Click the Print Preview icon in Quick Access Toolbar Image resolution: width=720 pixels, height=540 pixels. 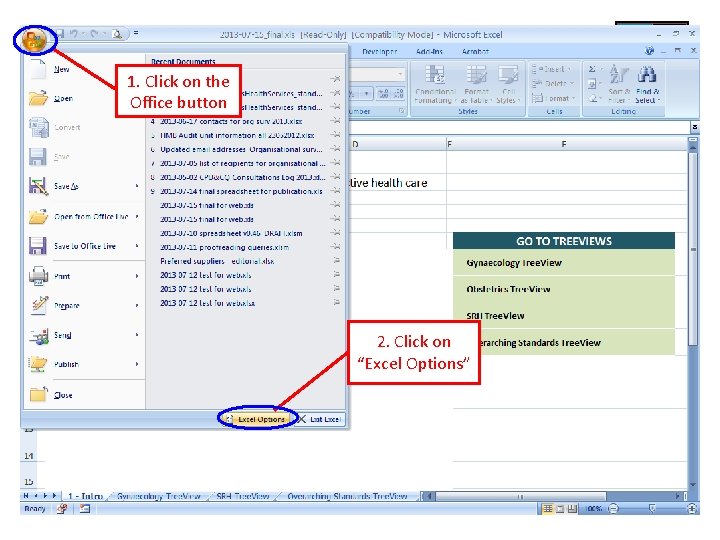point(117,34)
